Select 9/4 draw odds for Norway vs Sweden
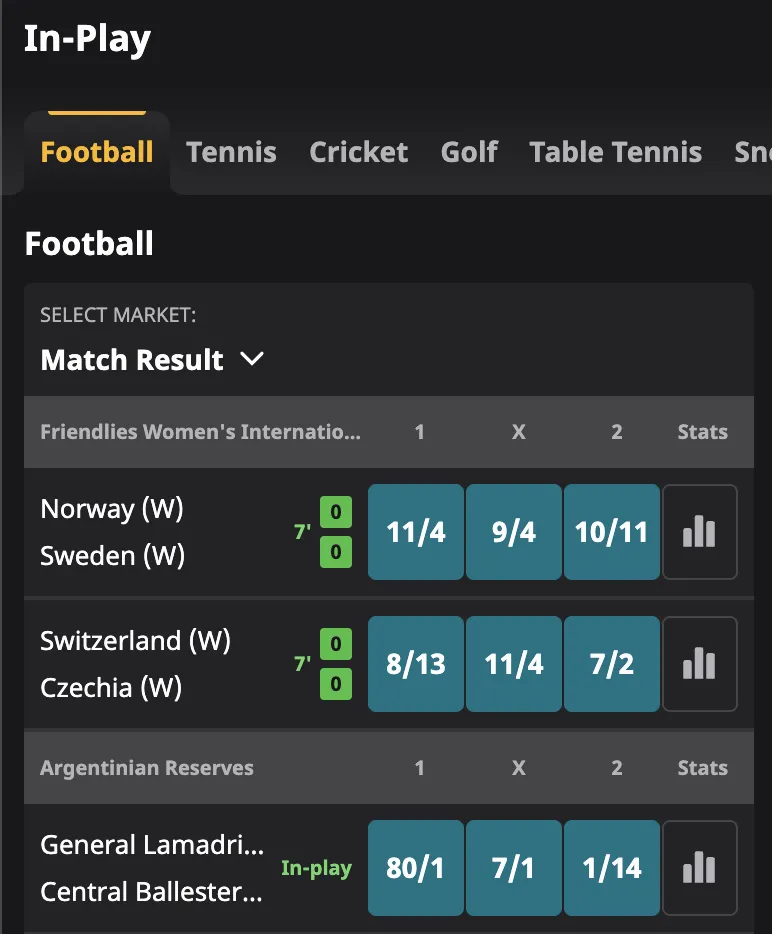This screenshot has width=772, height=934. point(513,531)
